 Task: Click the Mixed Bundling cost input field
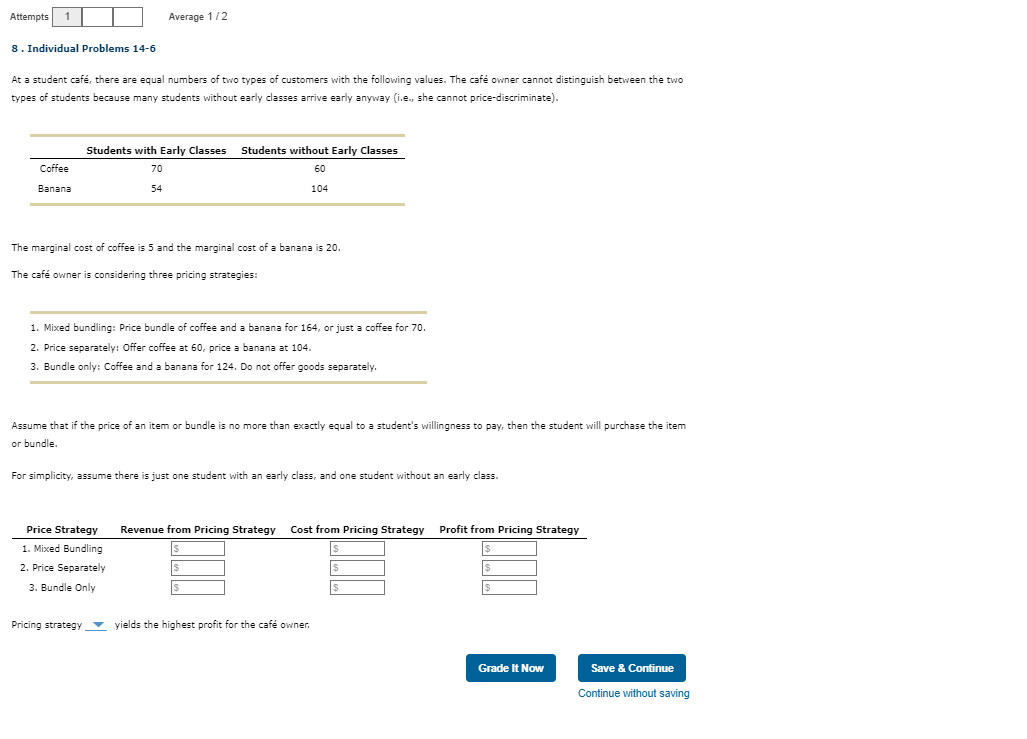pyautogui.click(x=357, y=547)
